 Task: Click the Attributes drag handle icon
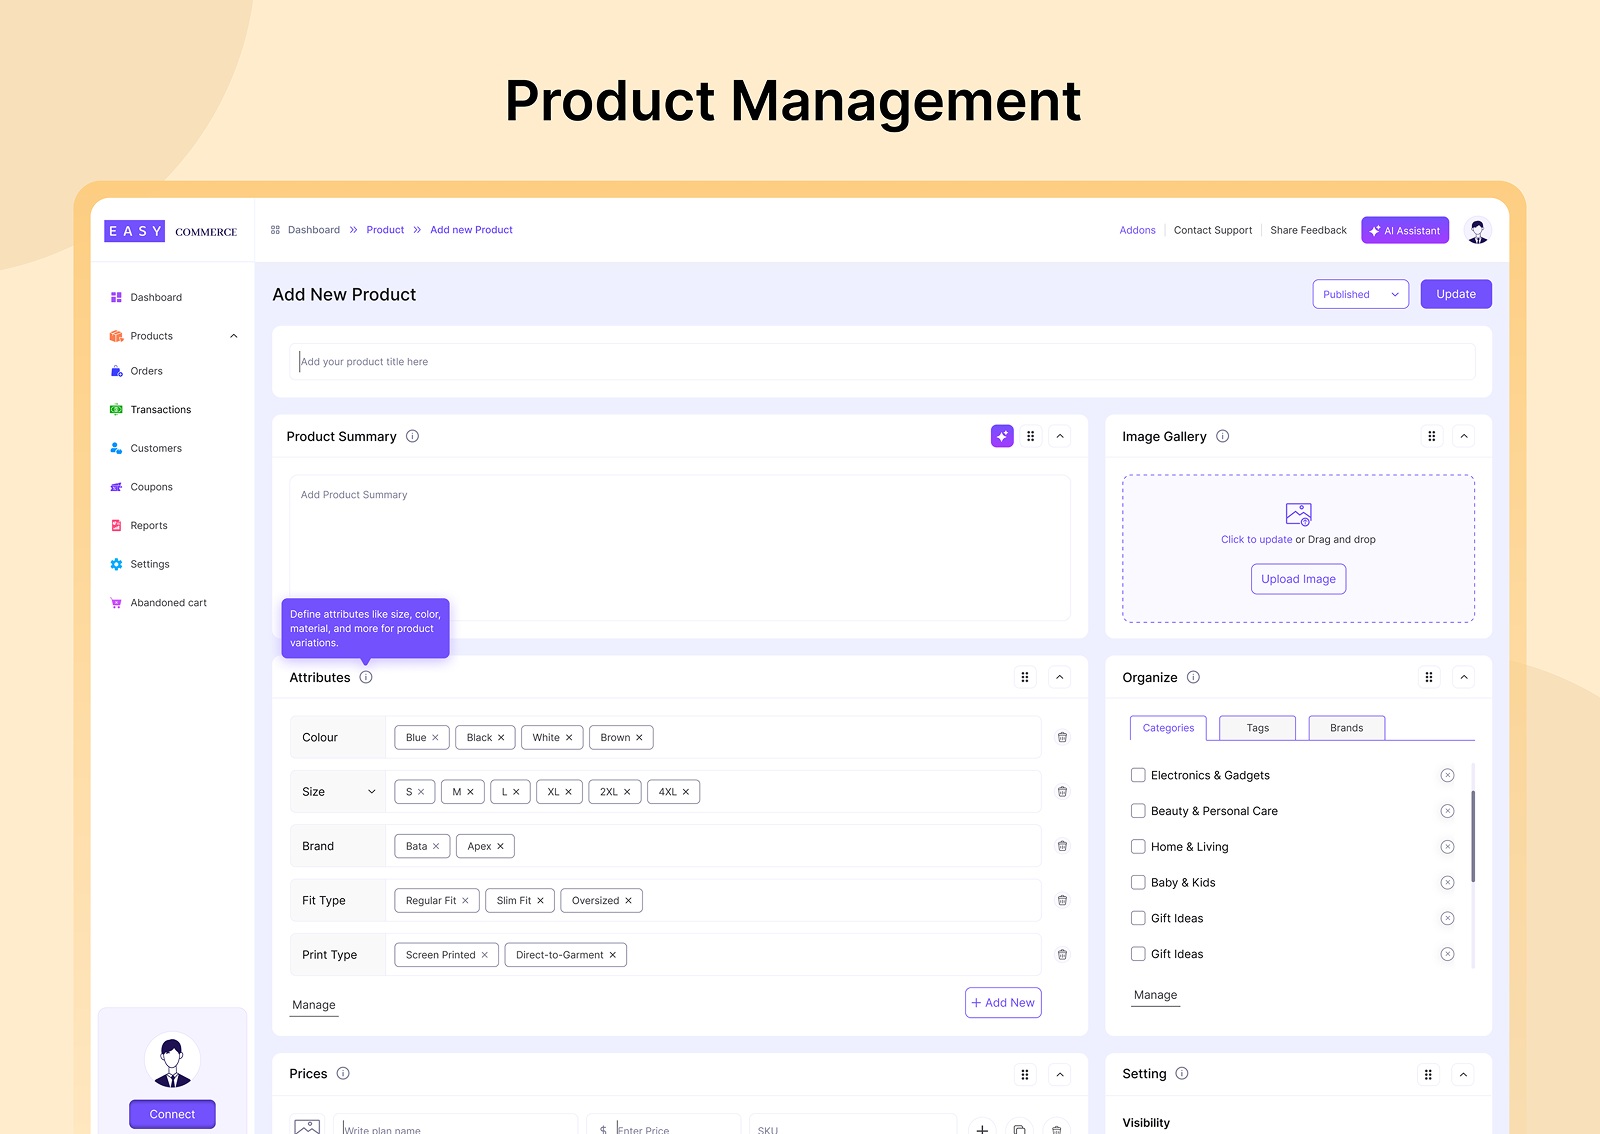coord(1024,677)
